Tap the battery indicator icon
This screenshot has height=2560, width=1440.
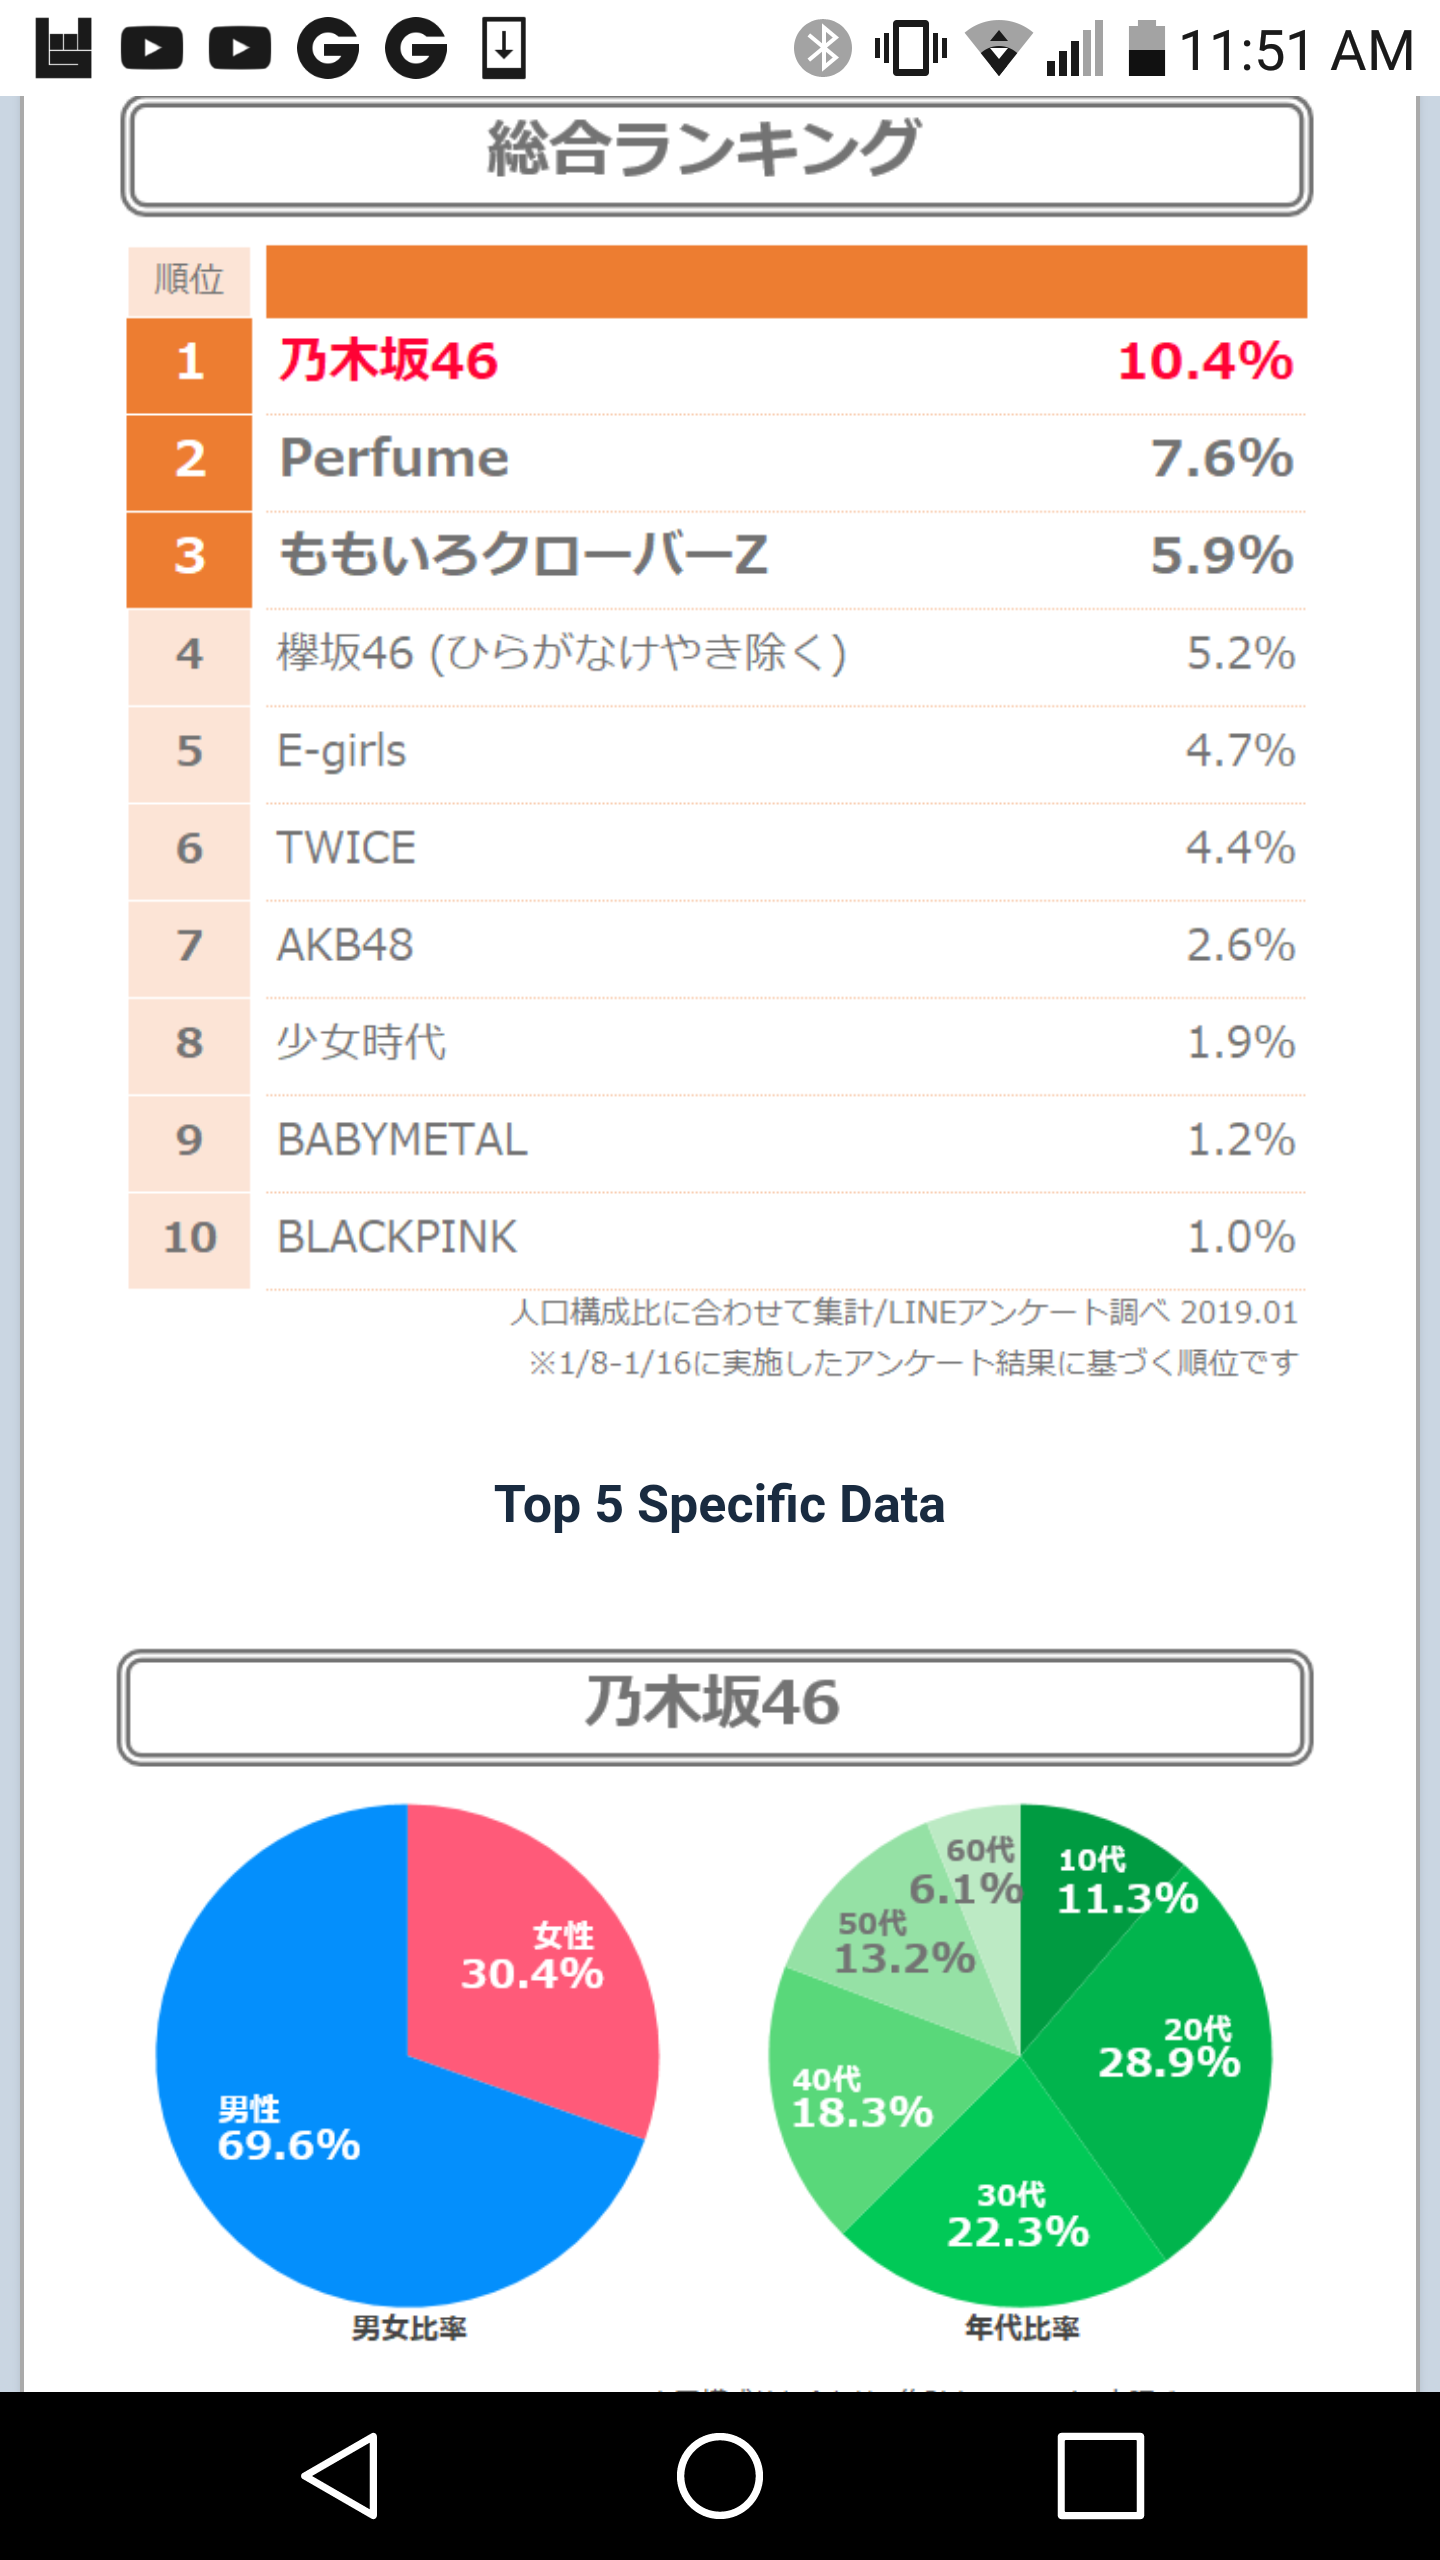click(1146, 48)
